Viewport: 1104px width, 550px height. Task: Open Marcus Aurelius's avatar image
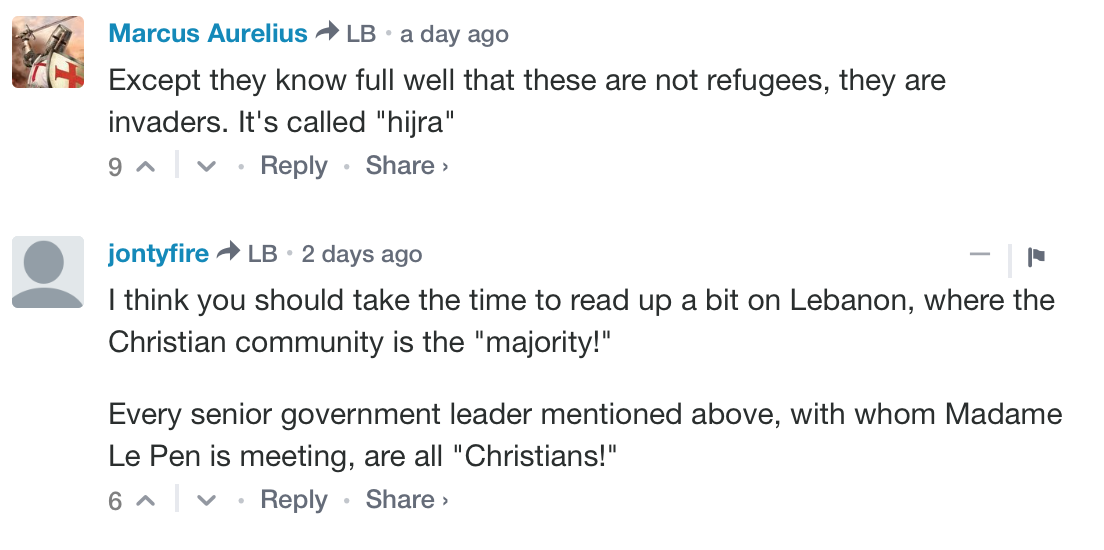pyautogui.click(x=48, y=52)
